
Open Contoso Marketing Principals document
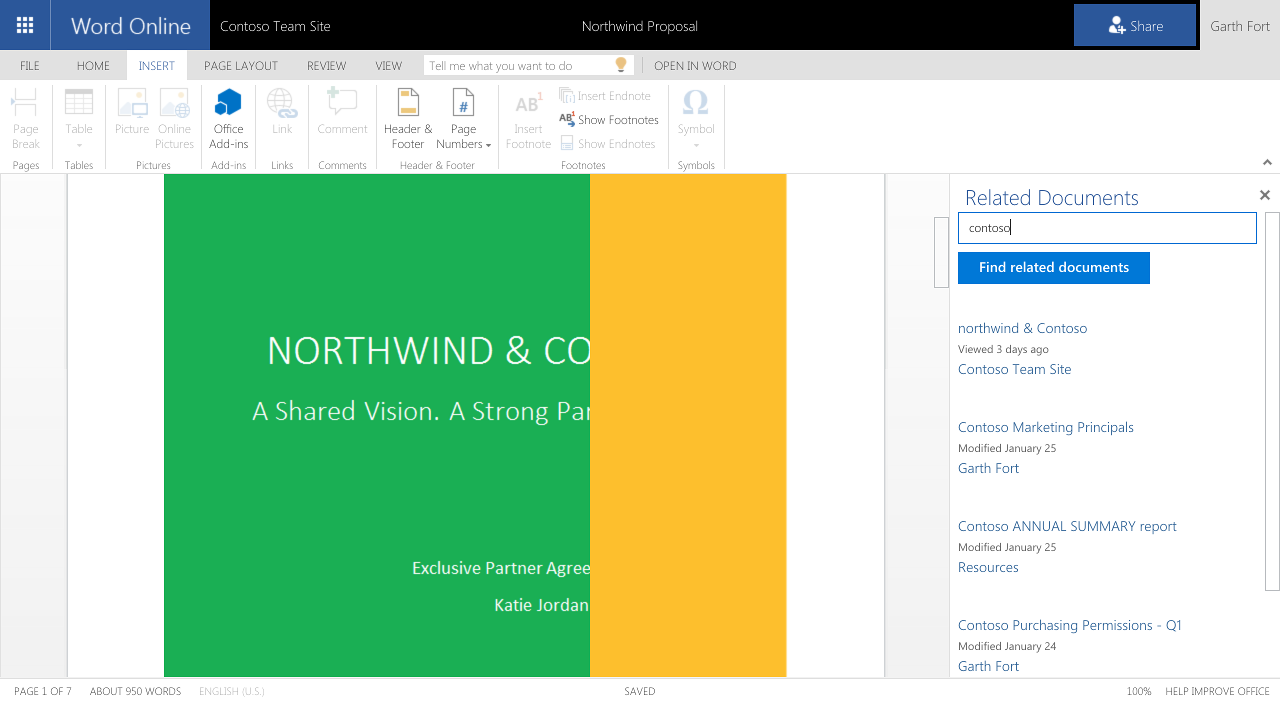click(x=1046, y=427)
